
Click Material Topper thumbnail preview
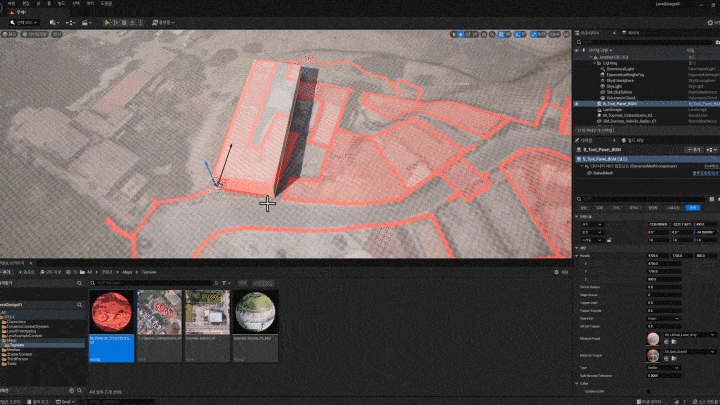653,355
